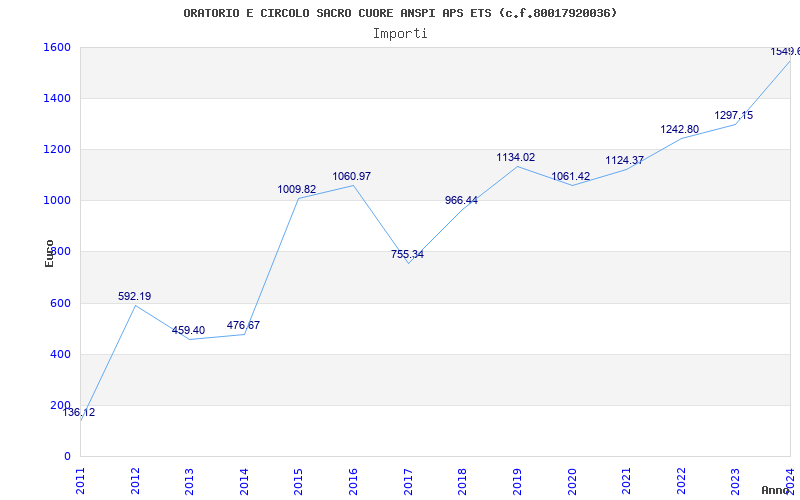Click the 2015 x-axis year label

pos(298,481)
